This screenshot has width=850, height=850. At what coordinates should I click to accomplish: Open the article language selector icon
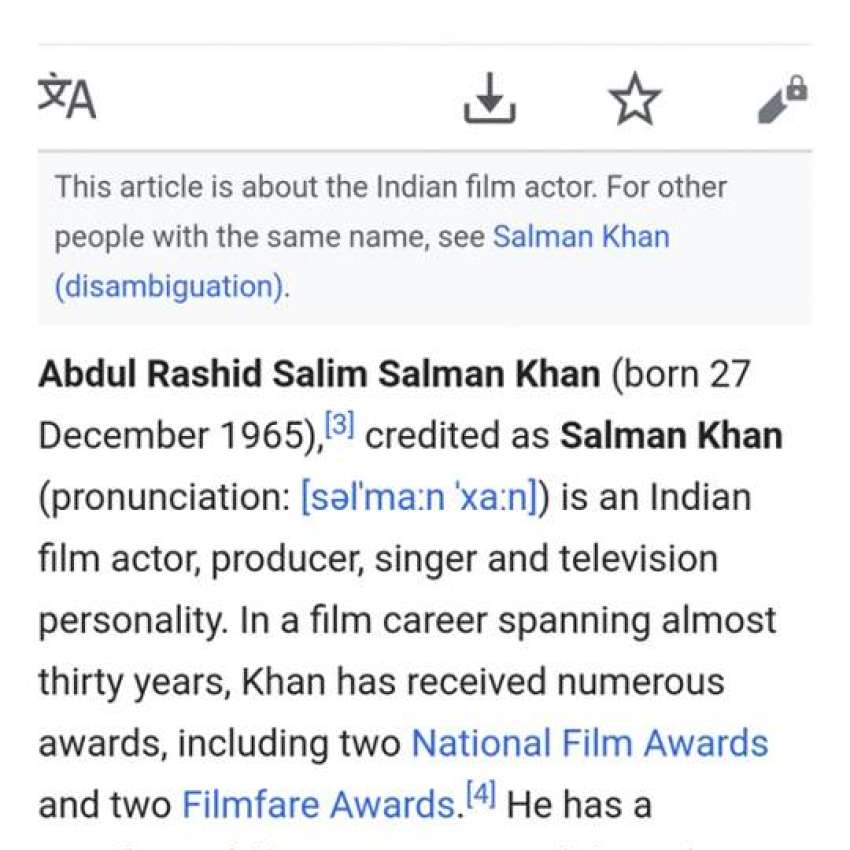[x=67, y=96]
